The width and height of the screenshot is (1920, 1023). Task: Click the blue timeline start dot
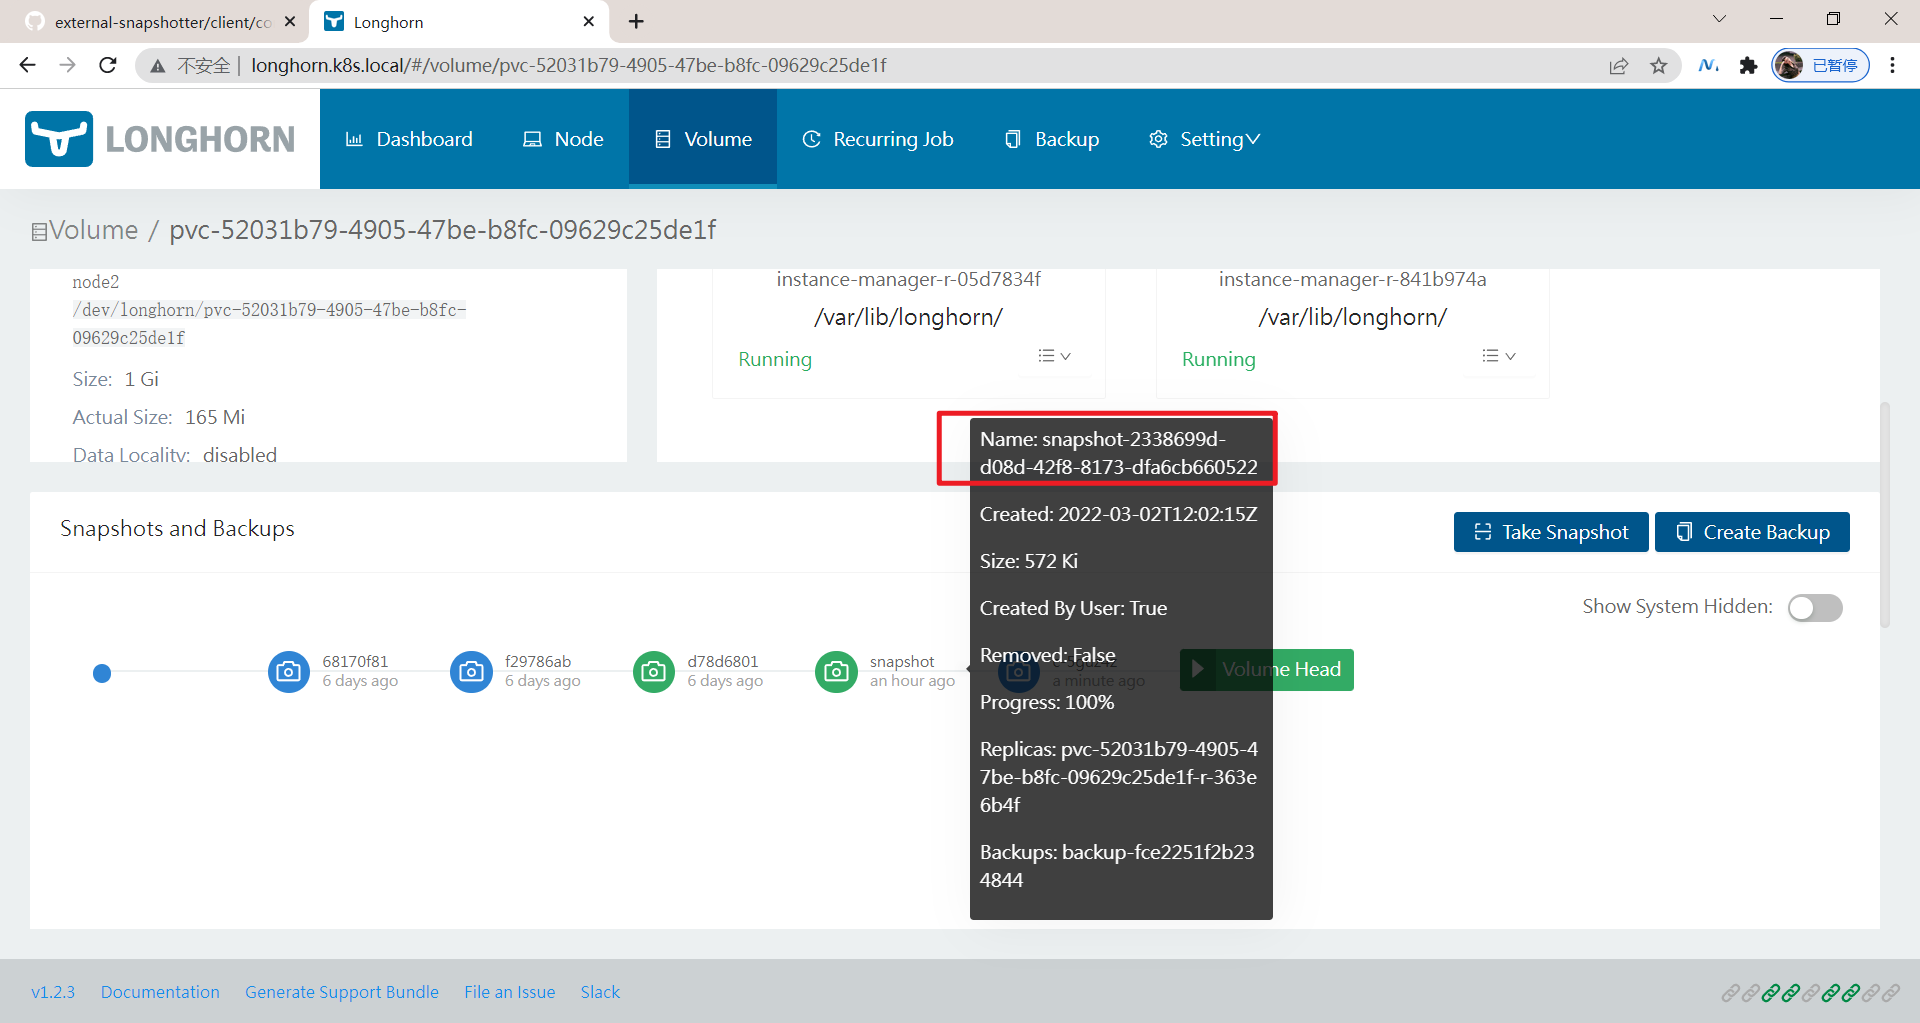(x=102, y=673)
